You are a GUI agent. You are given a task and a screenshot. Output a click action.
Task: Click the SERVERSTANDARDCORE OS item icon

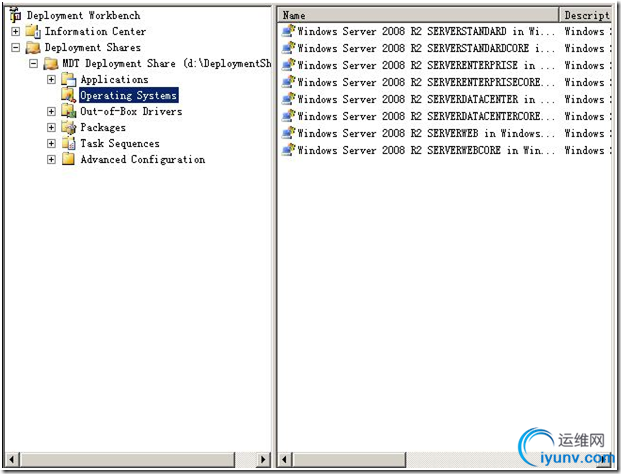point(288,48)
